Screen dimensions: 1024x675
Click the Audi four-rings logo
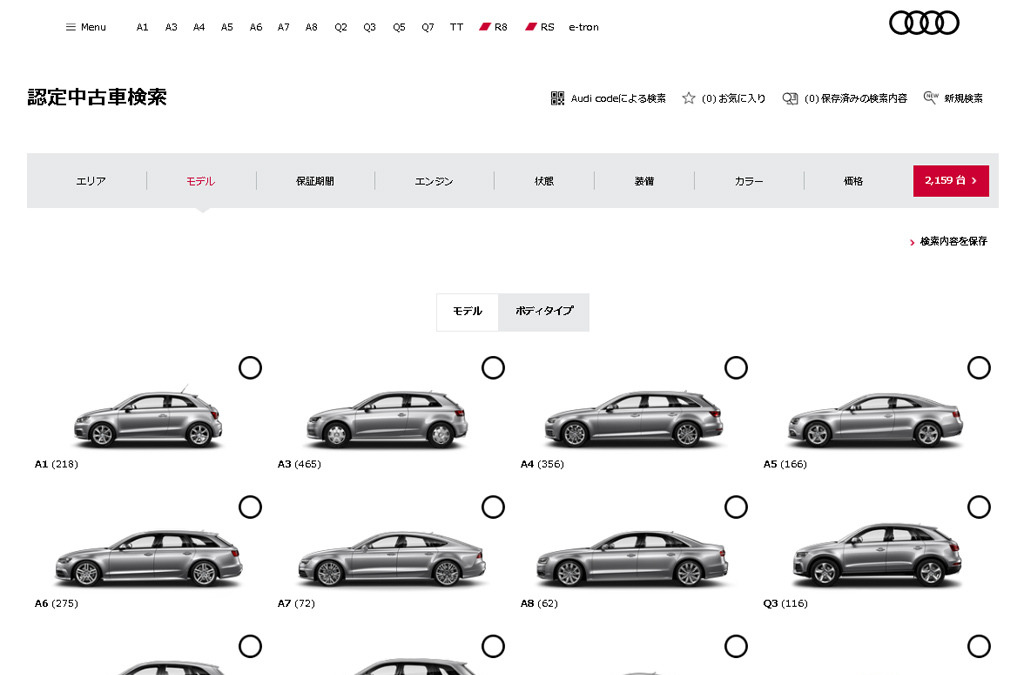tap(924, 23)
